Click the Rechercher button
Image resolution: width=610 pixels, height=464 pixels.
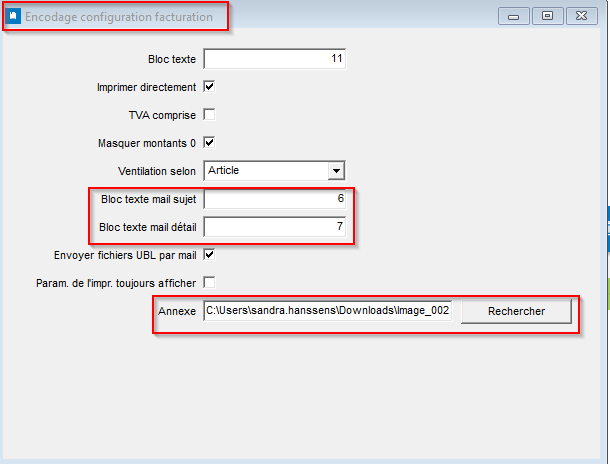(x=516, y=311)
